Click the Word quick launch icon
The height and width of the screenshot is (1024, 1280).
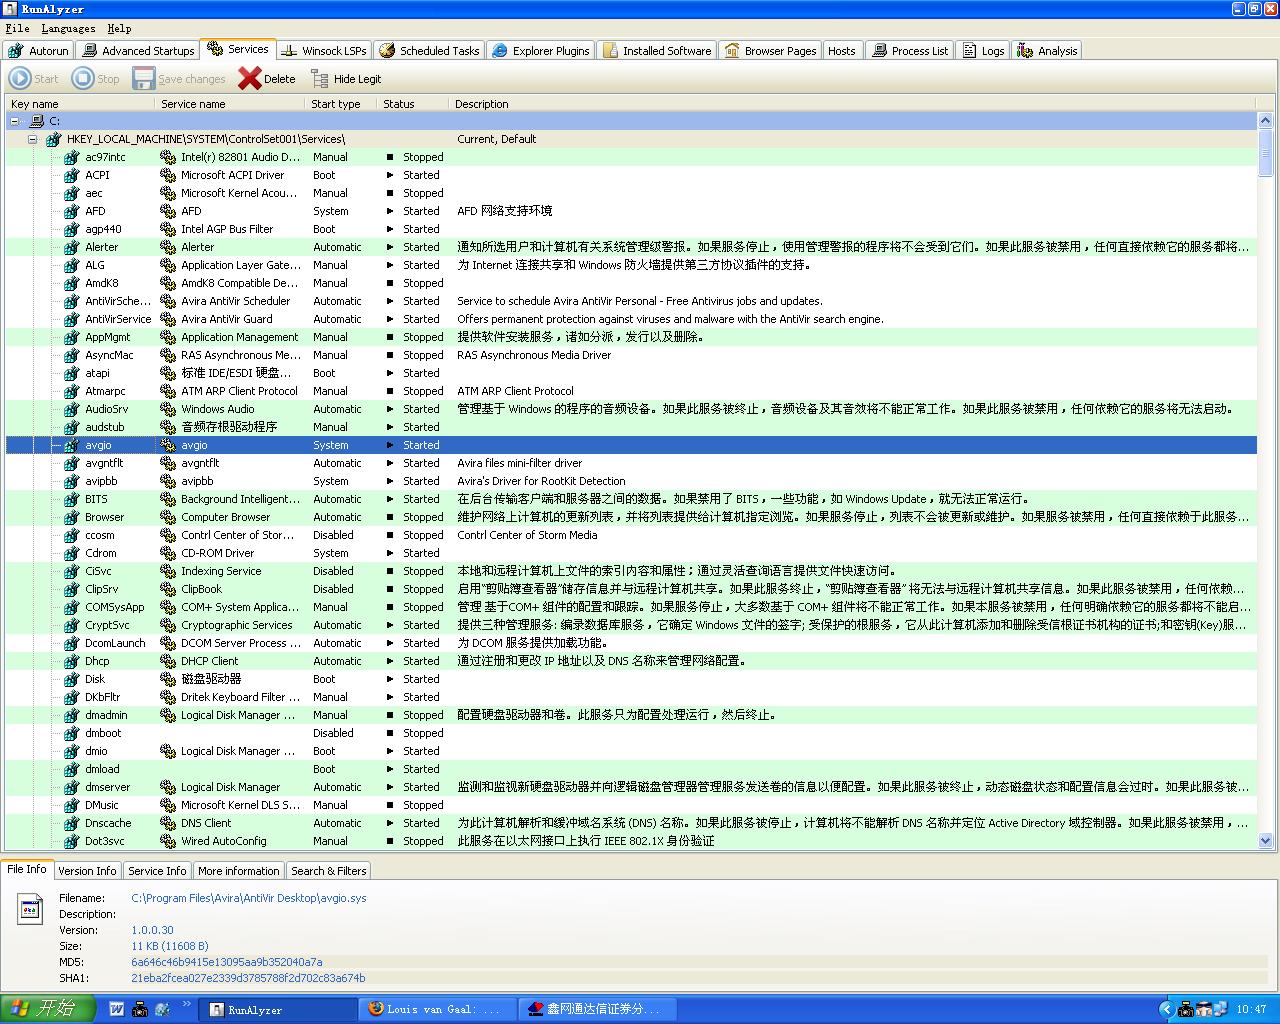tap(116, 1010)
